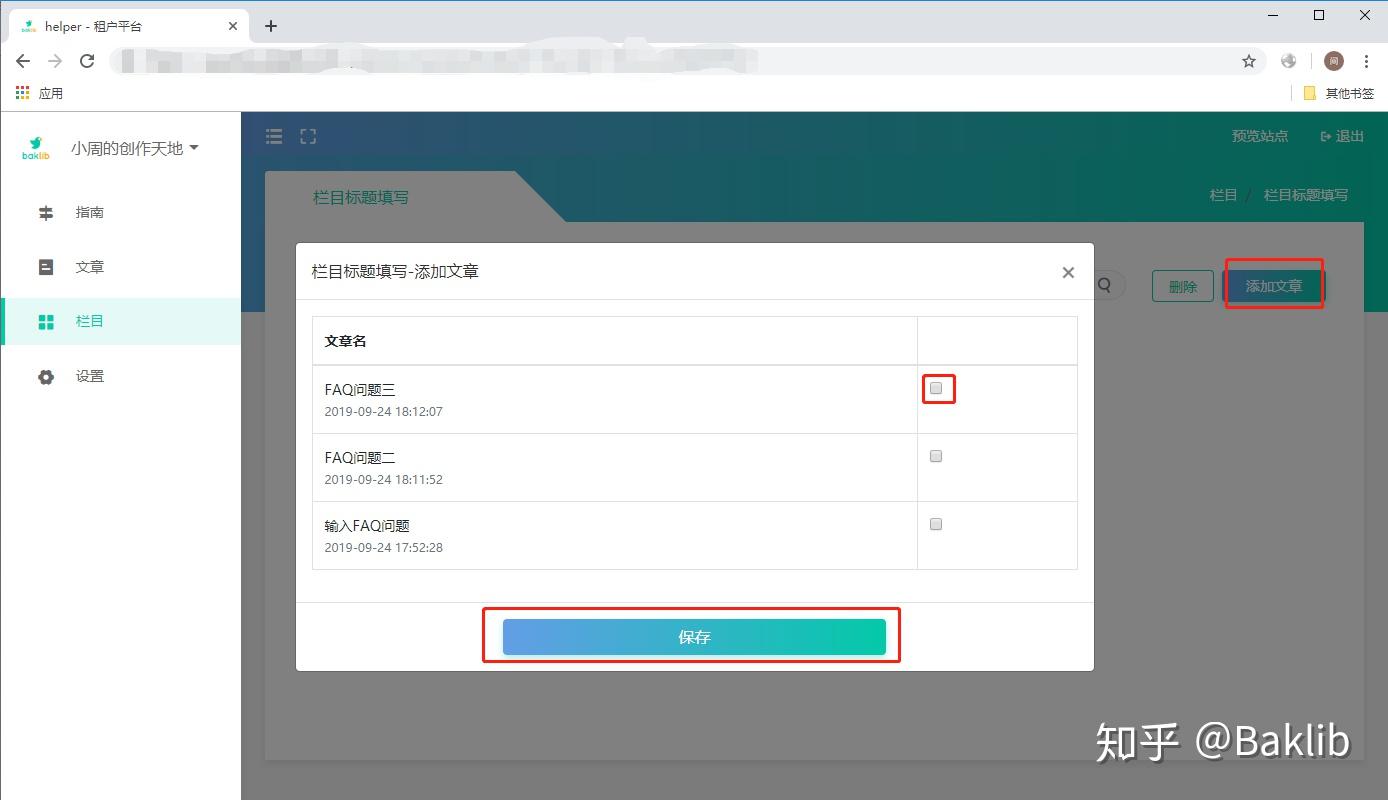Select the FAQ问题二 checkbox
Screen dimensions: 1388x800
pyautogui.click(x=936, y=455)
